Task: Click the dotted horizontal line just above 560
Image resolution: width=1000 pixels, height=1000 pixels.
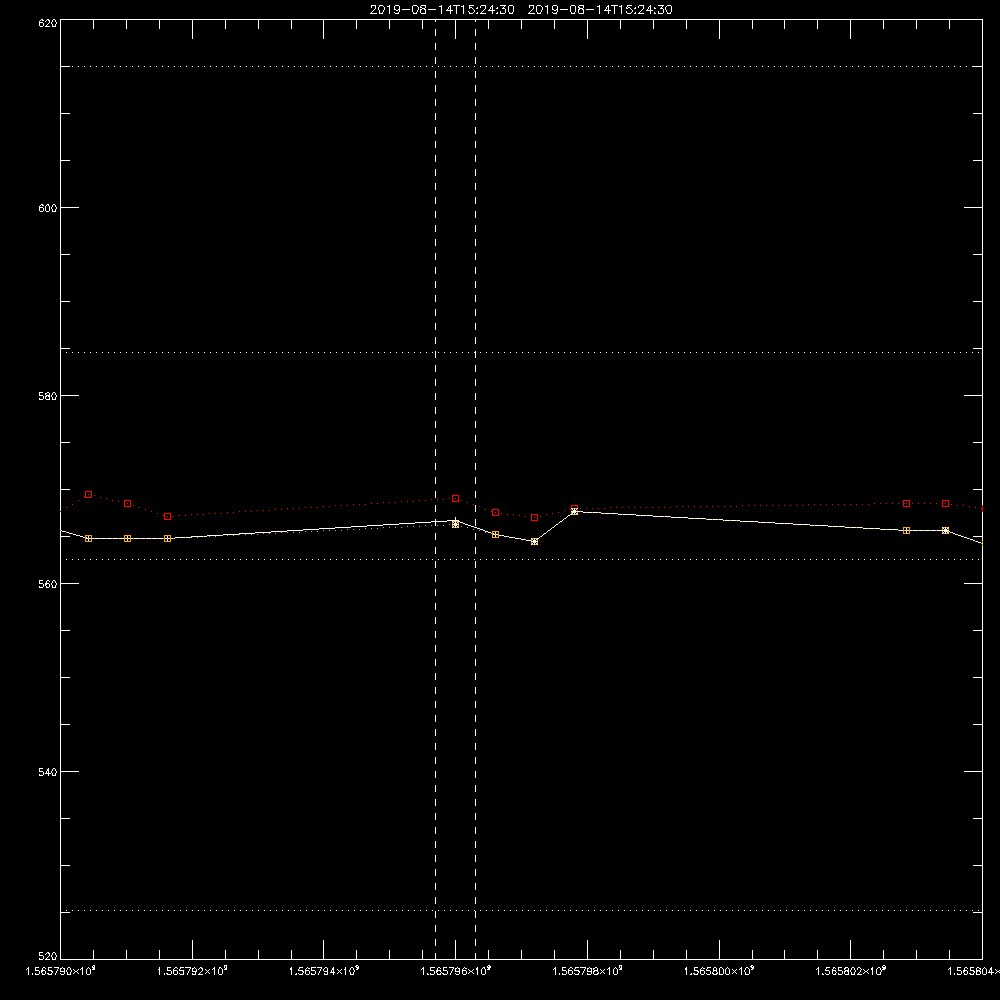Action: tap(521, 559)
